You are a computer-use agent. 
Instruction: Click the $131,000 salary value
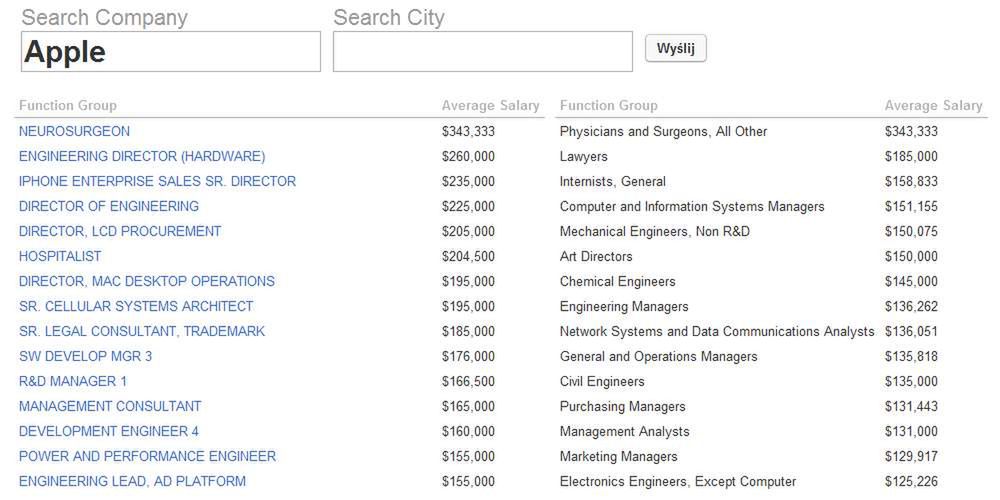pyautogui.click(x=911, y=431)
